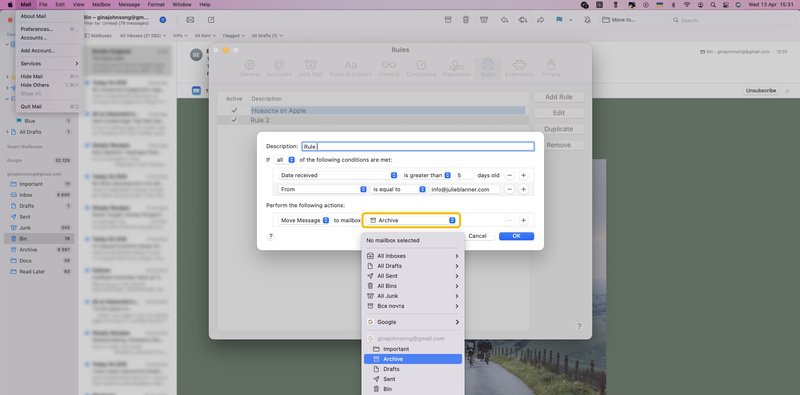Image resolution: width=800 pixels, height=395 pixels.
Task: Click the trash Delete icon in toolbar
Action: point(466,20)
